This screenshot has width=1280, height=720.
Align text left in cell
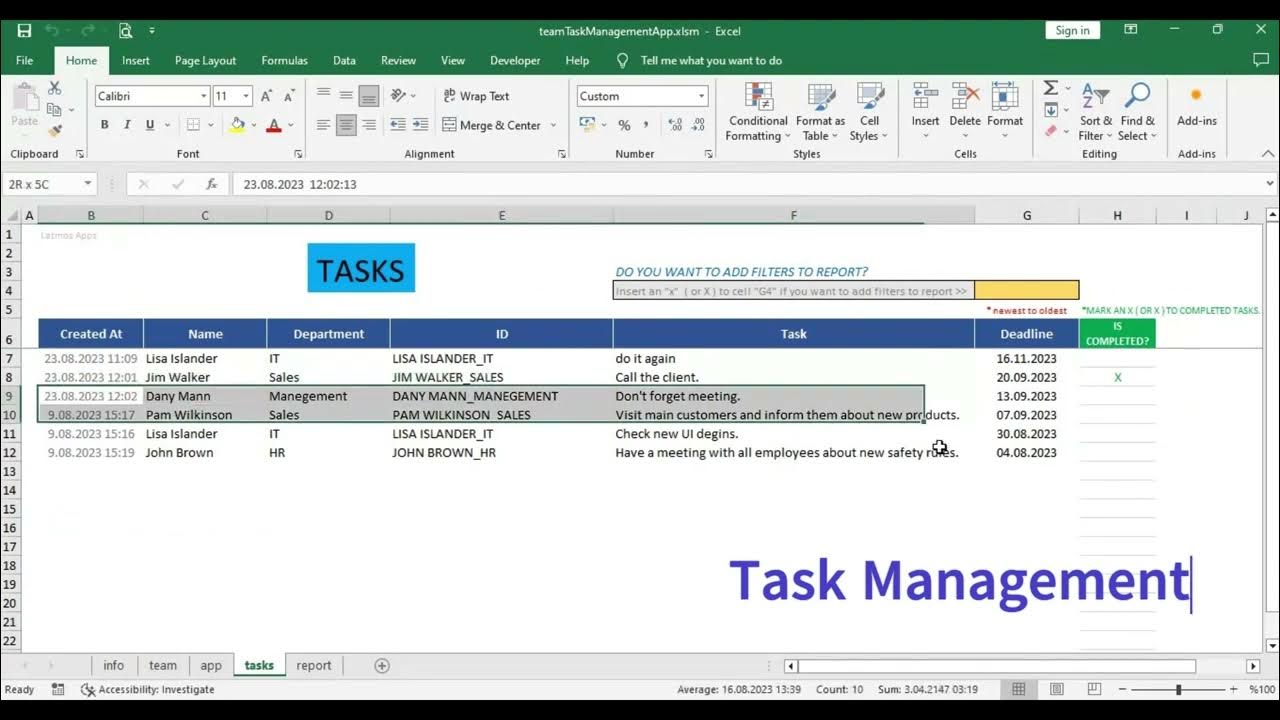click(x=323, y=125)
